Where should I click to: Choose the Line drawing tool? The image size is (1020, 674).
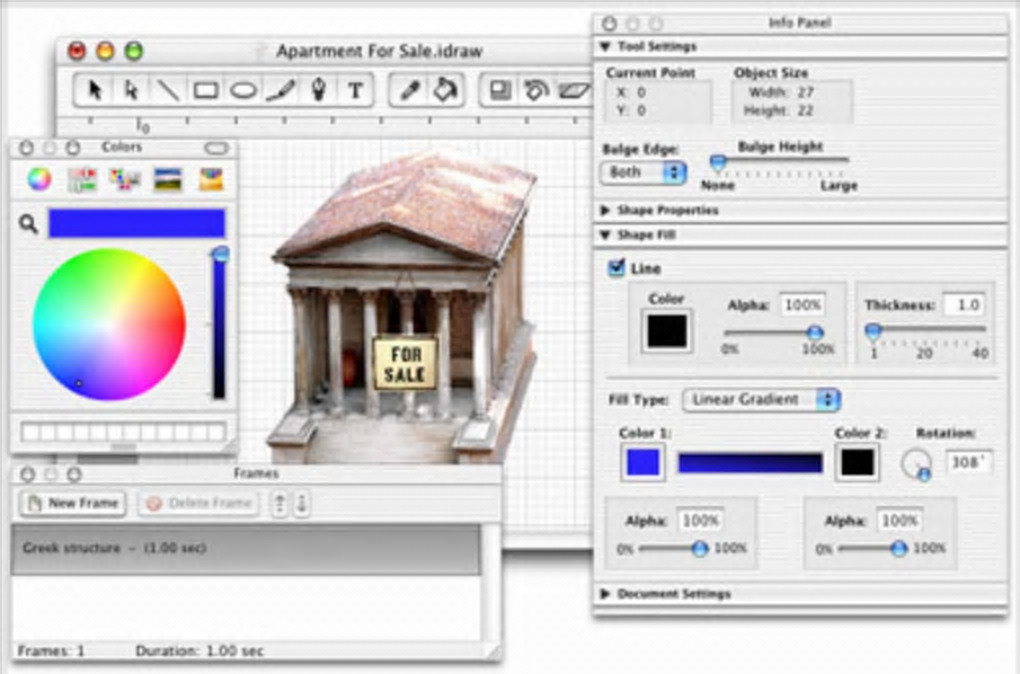tap(168, 90)
